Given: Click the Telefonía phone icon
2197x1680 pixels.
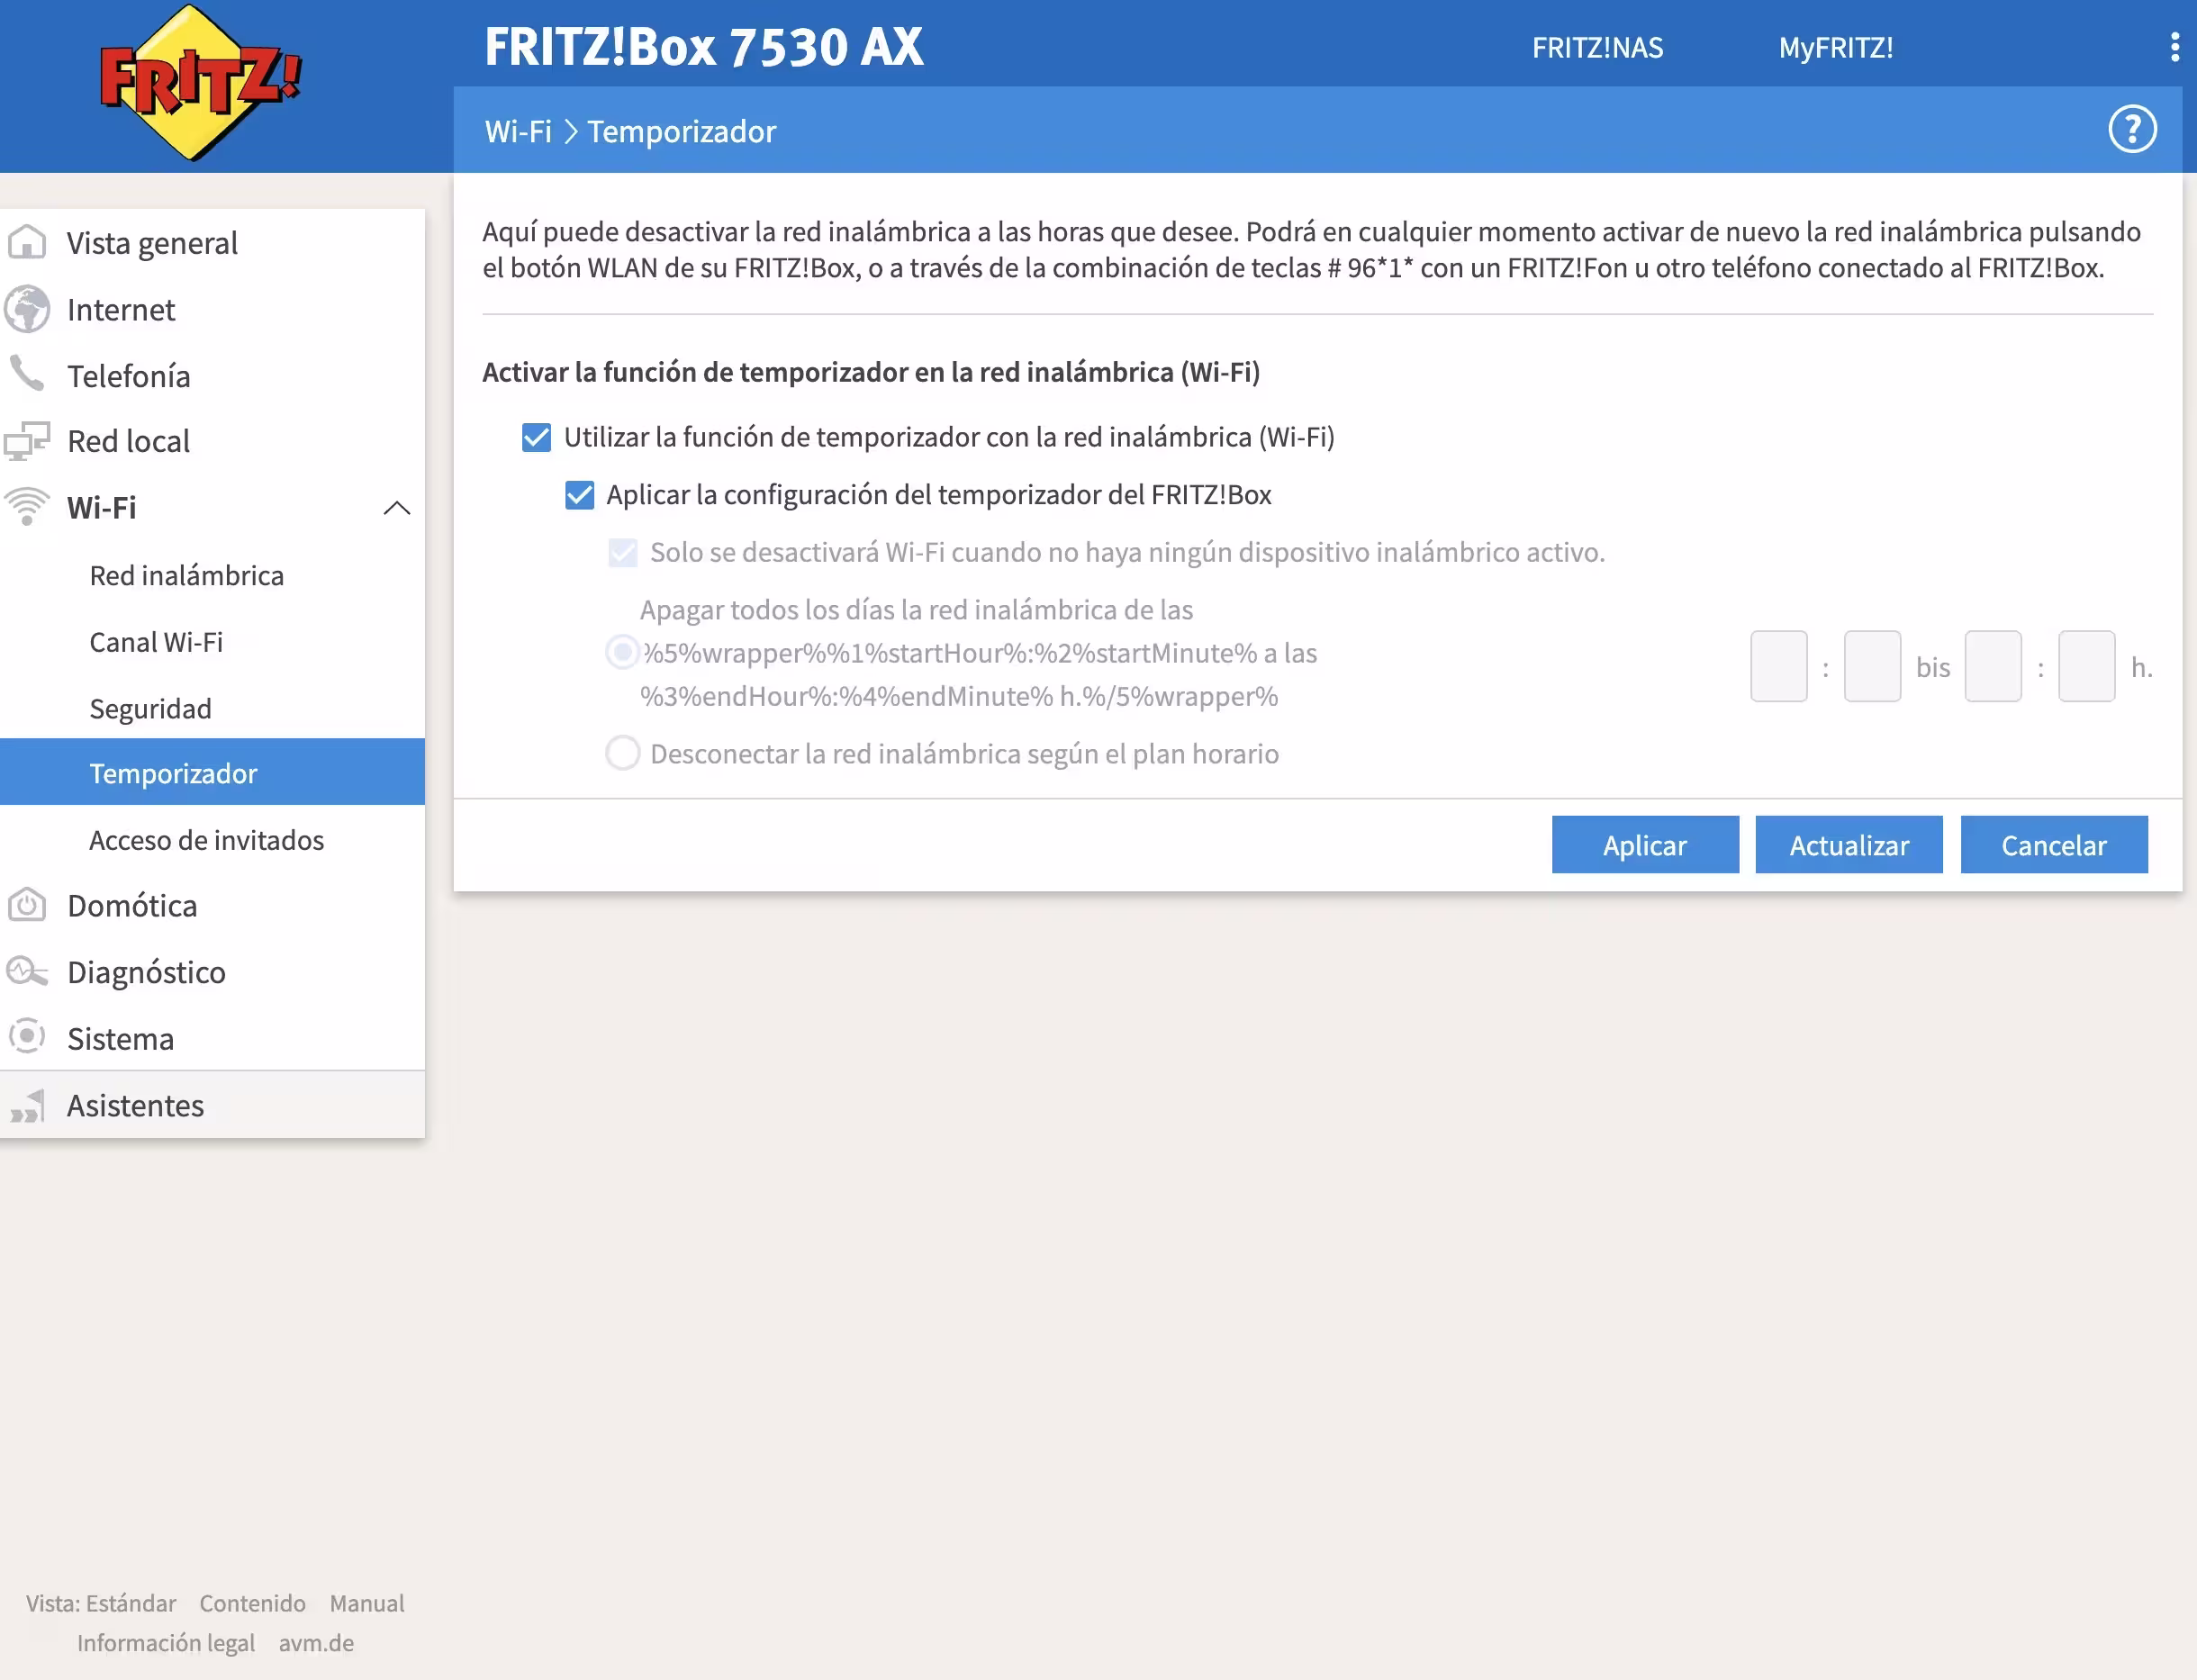Looking at the screenshot, I should pyautogui.click(x=27, y=374).
